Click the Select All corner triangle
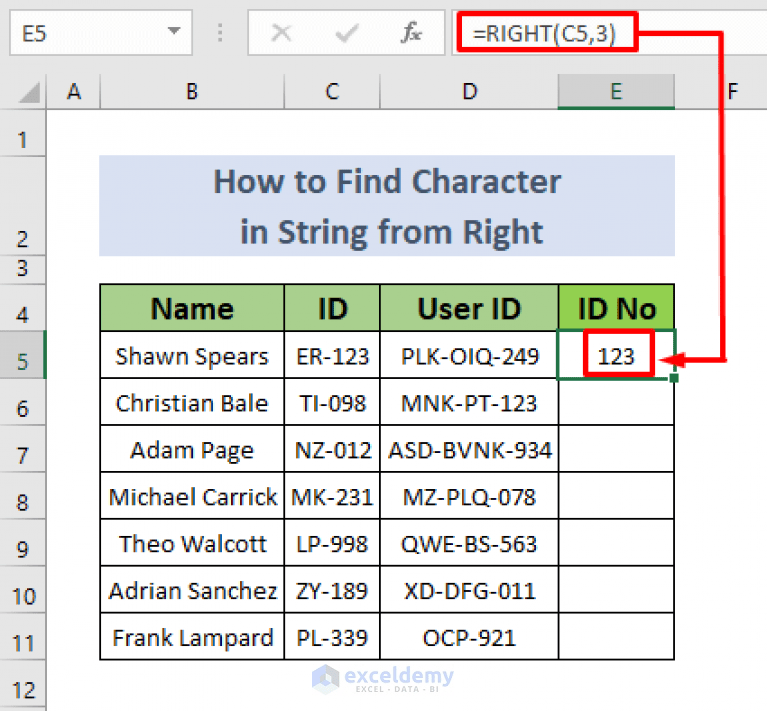The width and height of the screenshot is (767, 711). point(29,92)
